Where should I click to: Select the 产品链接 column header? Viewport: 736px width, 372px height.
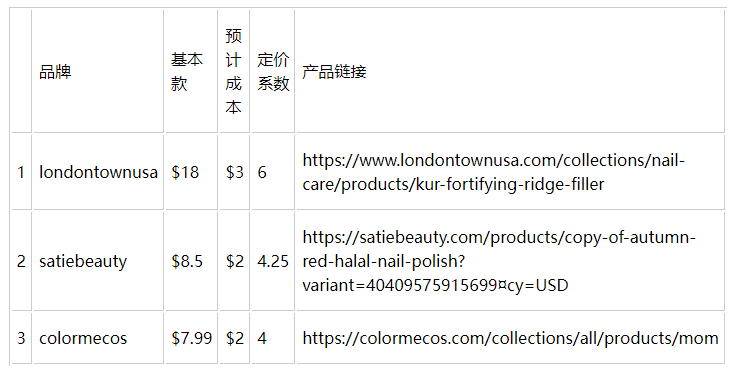point(334,72)
